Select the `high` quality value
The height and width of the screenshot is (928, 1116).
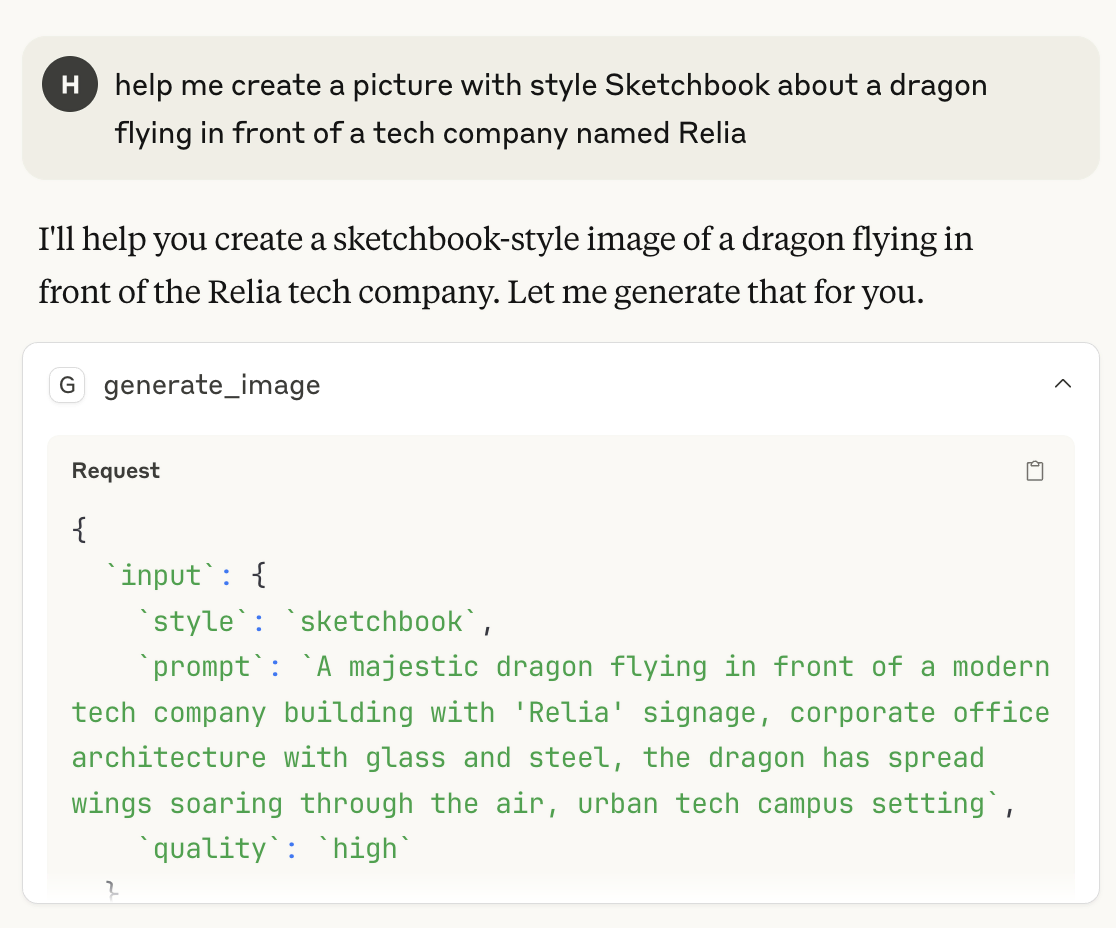[364, 849]
